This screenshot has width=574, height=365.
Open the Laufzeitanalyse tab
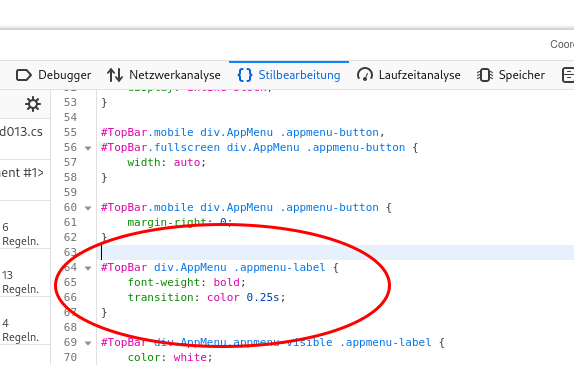409,75
